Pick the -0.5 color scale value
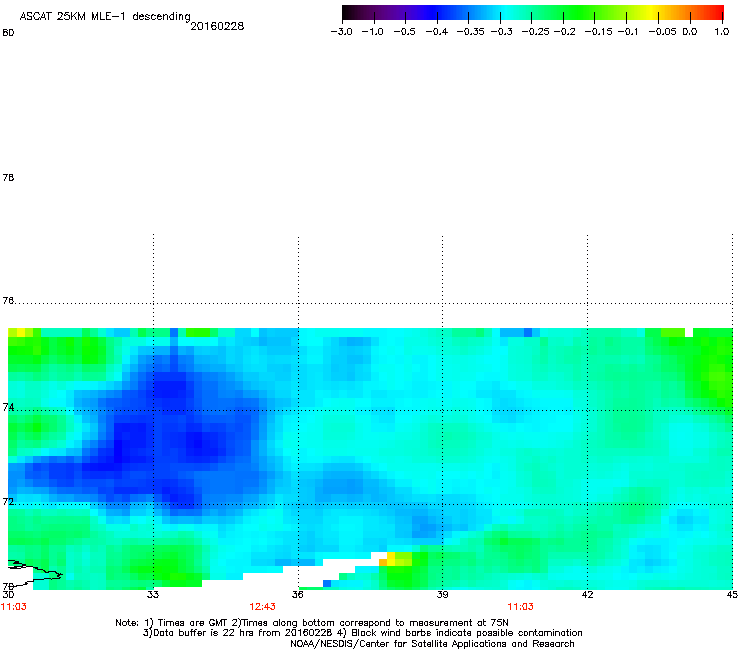 click(404, 32)
